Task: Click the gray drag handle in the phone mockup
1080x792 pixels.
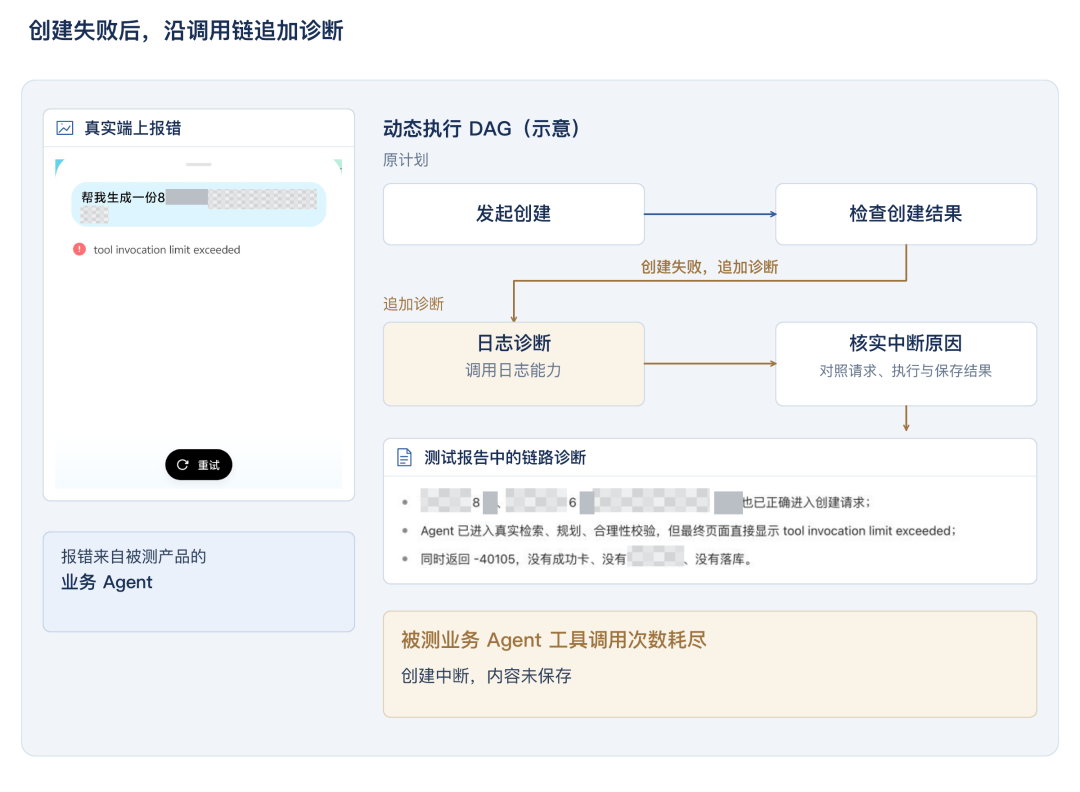Action: point(198,165)
